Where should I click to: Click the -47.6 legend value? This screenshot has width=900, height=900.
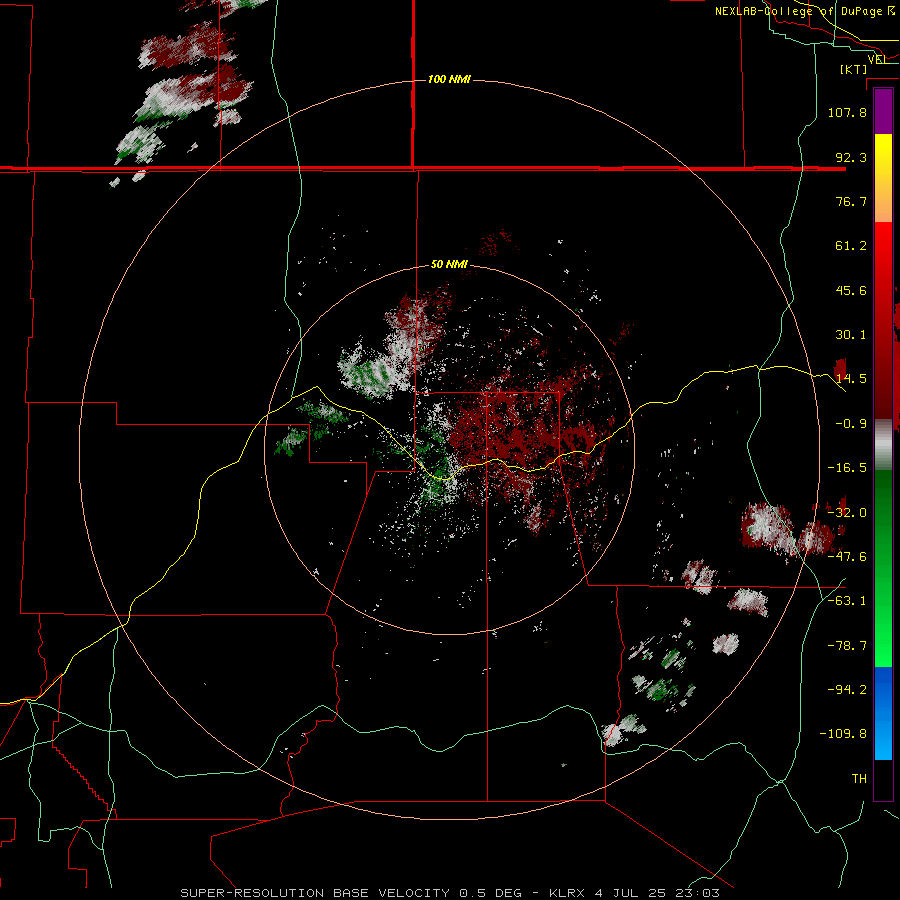(x=847, y=557)
